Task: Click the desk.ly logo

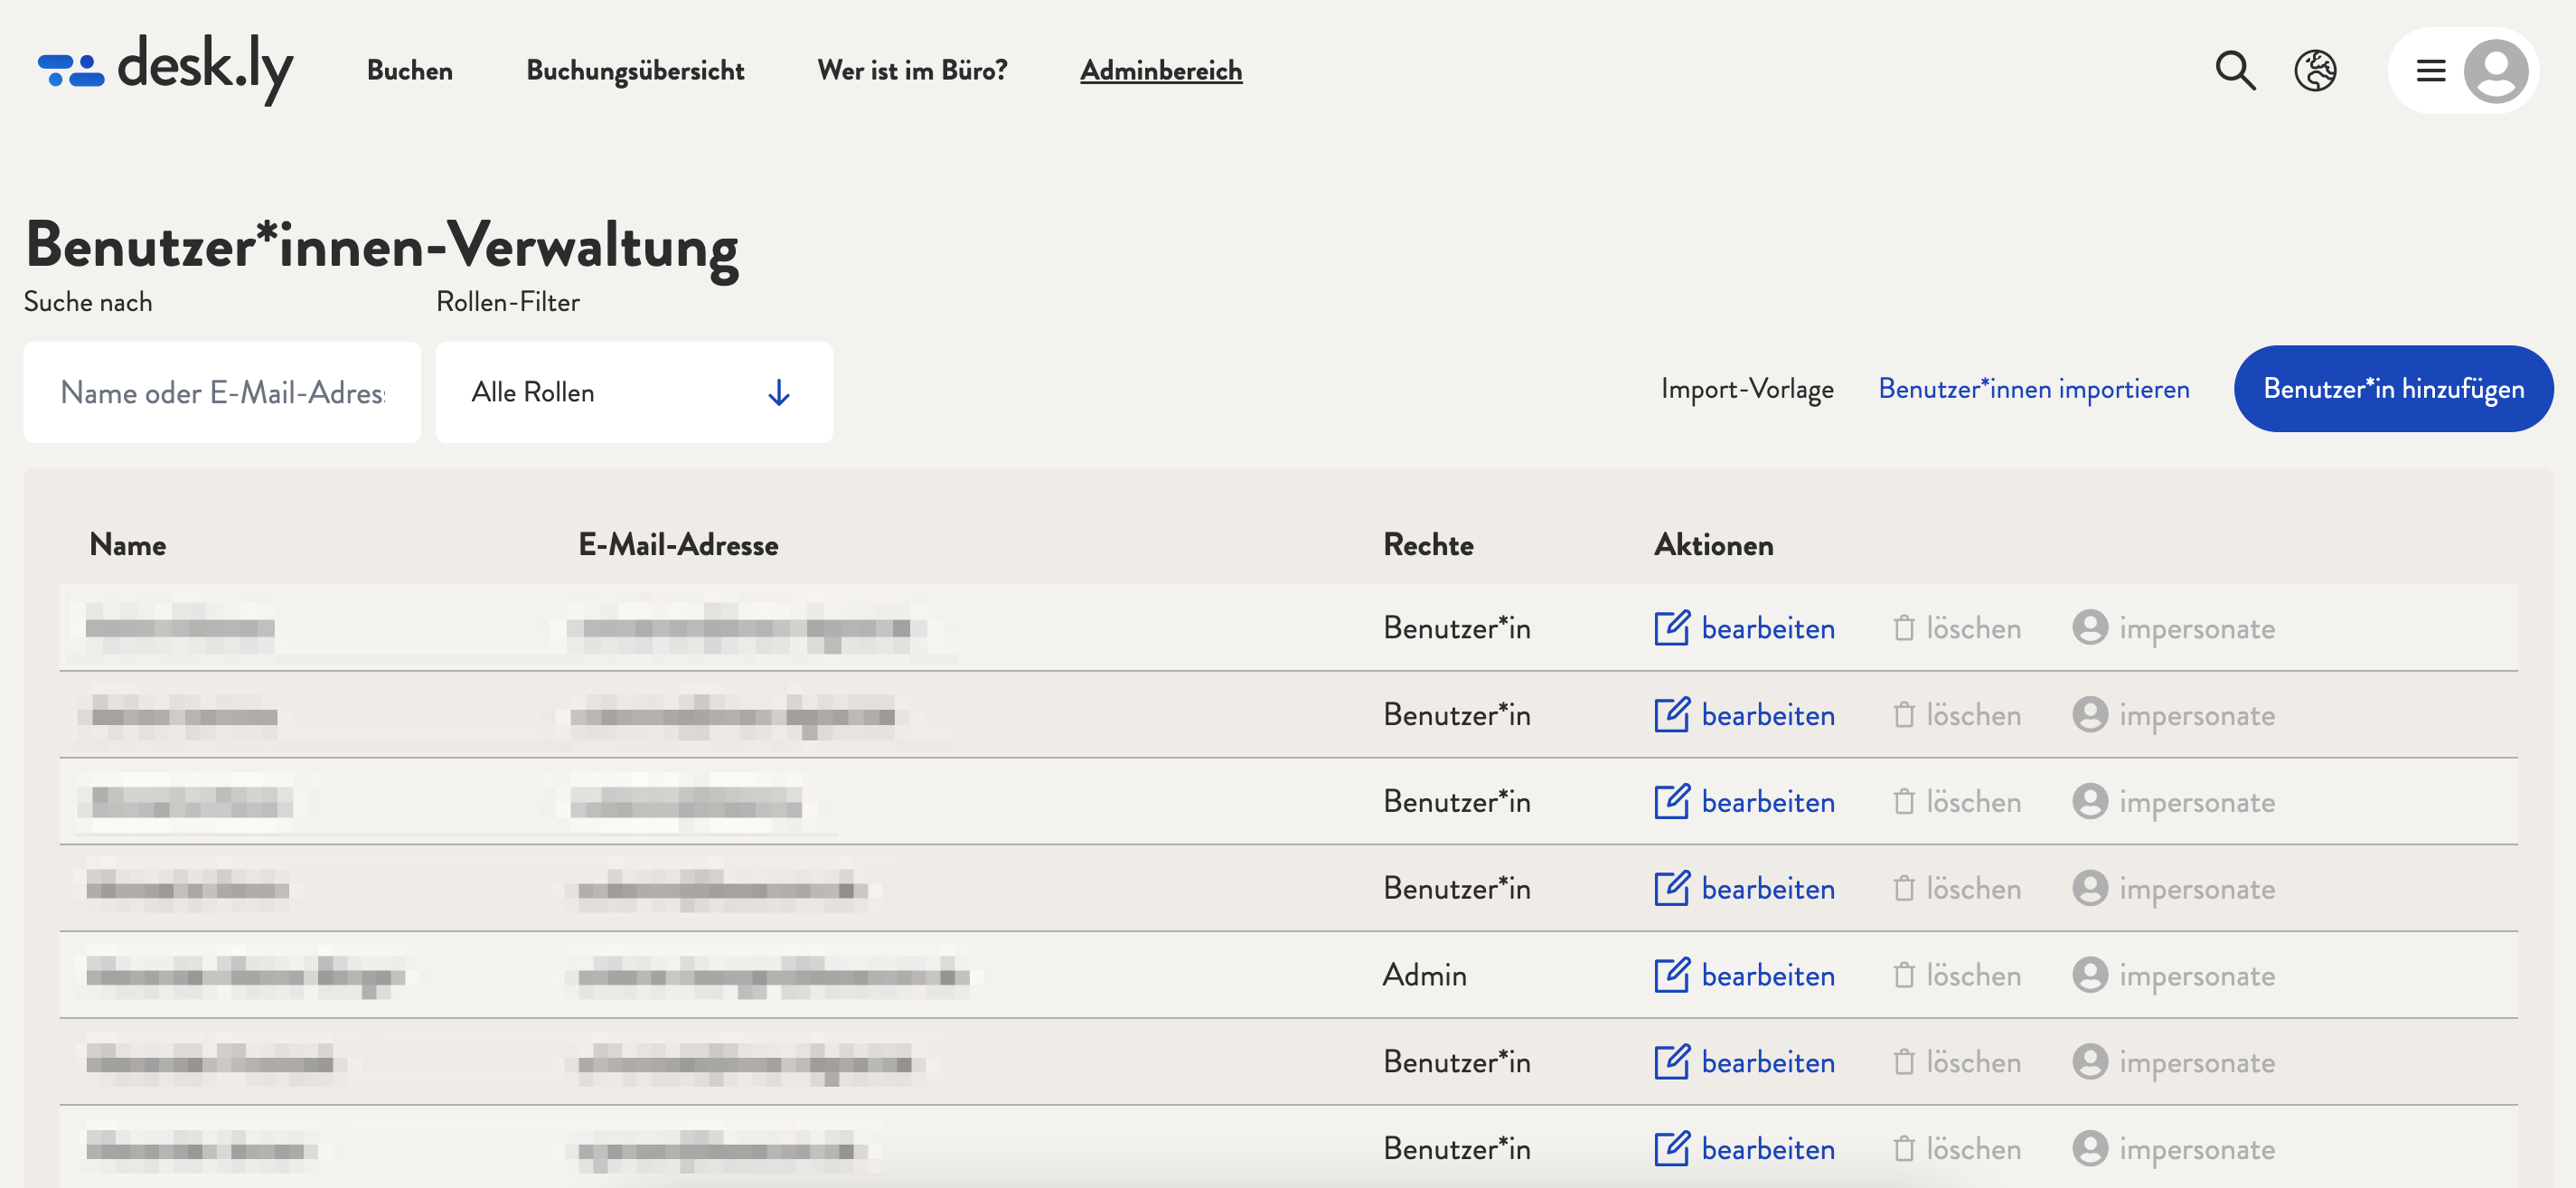Action: pos(165,68)
